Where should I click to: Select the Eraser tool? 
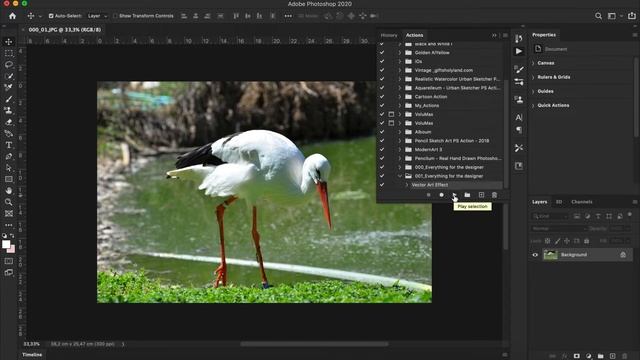pos(9,122)
